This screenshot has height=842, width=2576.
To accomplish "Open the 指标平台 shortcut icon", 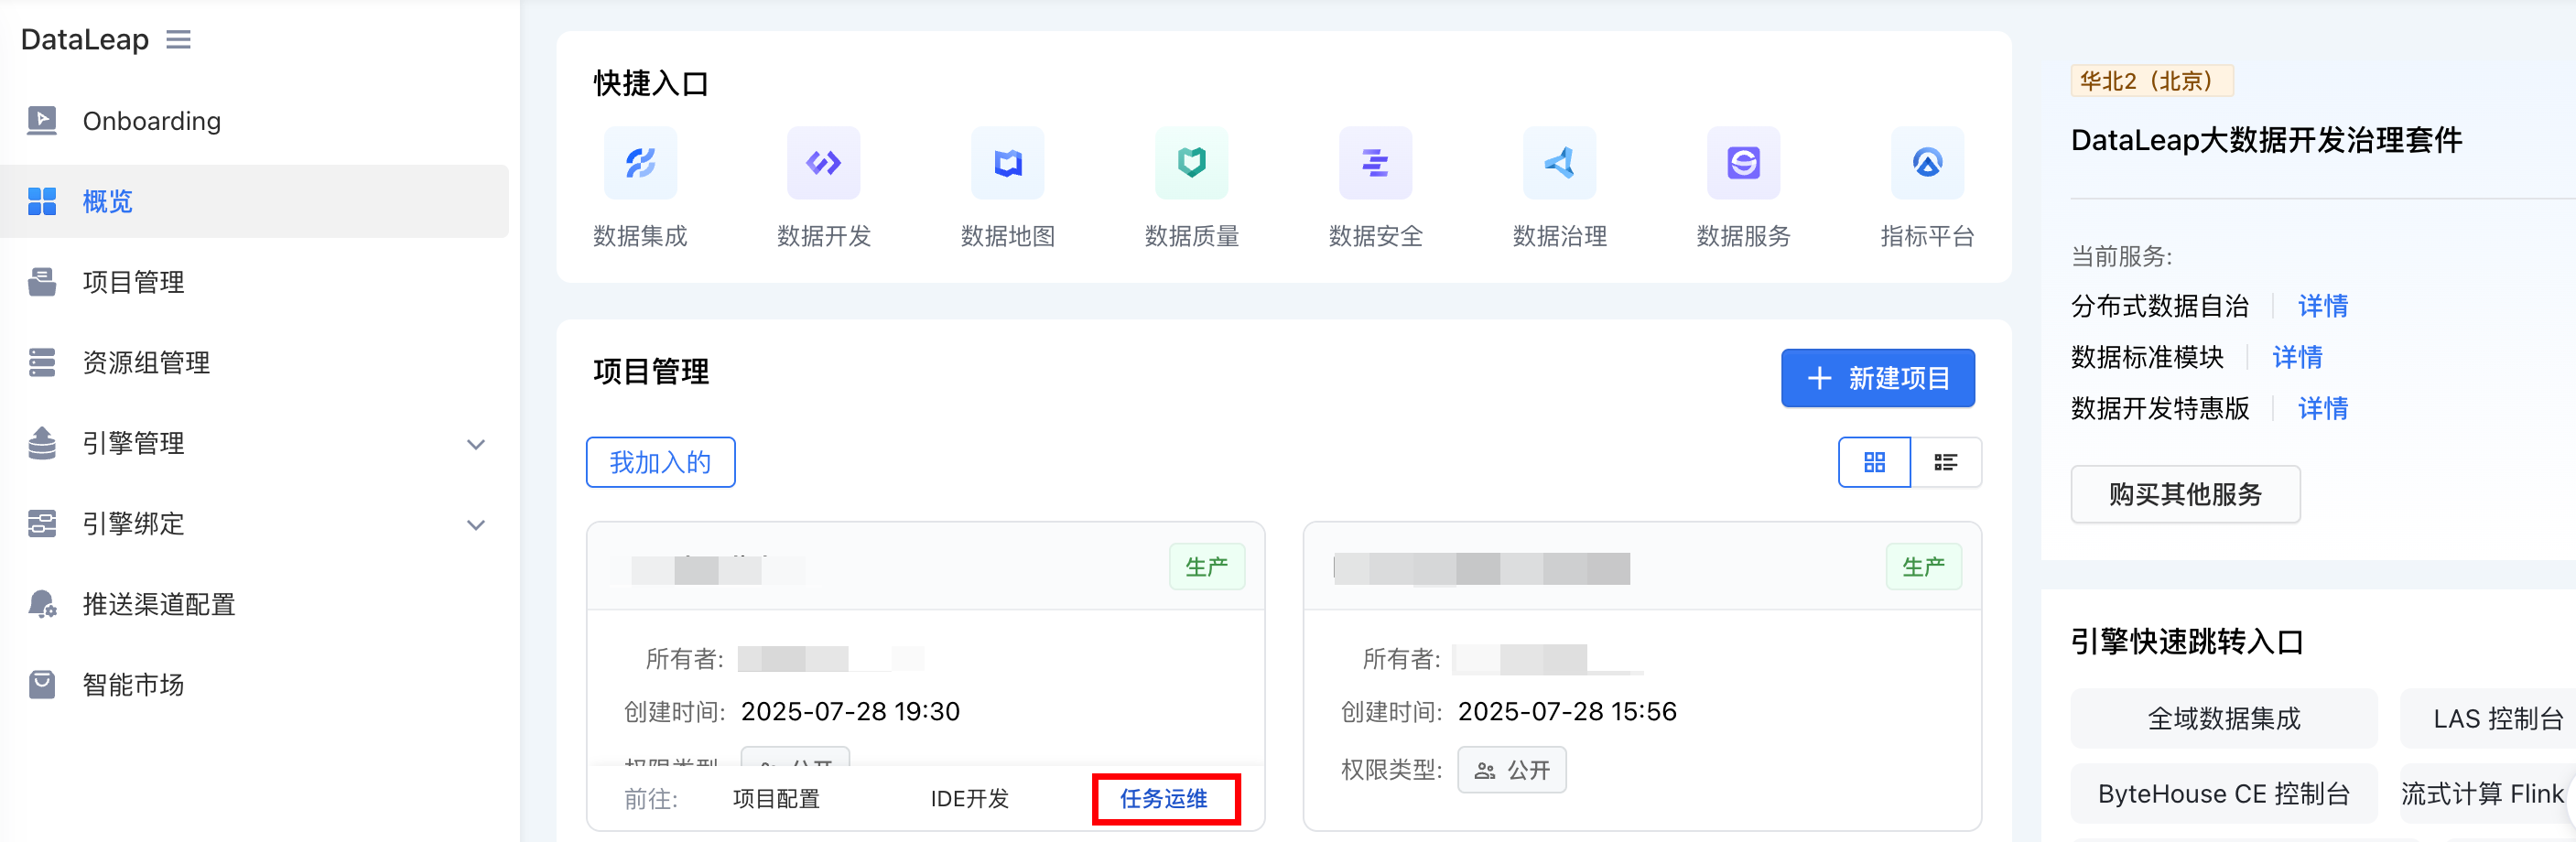I will coord(1928,163).
